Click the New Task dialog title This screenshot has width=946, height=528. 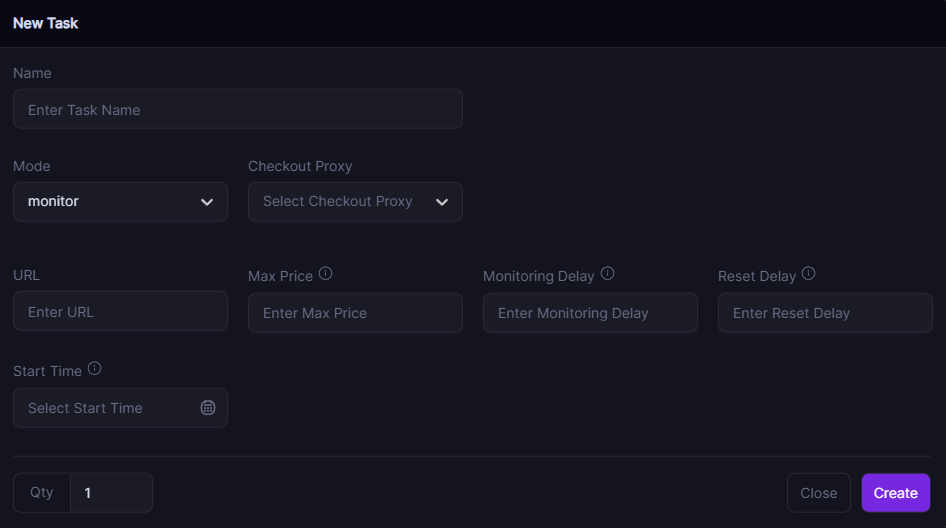(x=46, y=23)
